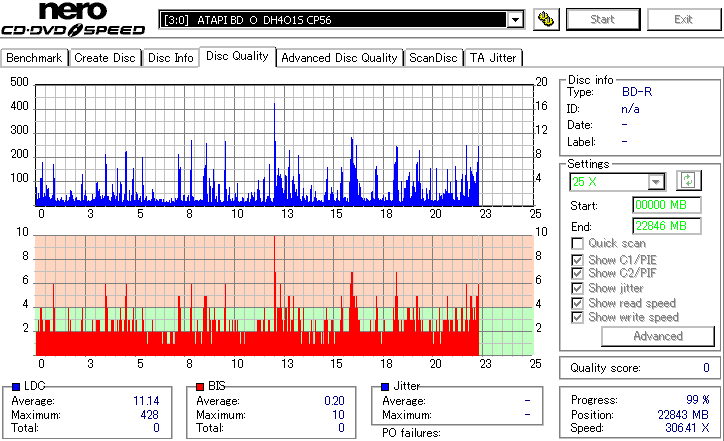This screenshot has height=441, width=724.
Task: Toggle the Show write speed checkbox
Action: pyautogui.click(x=577, y=317)
